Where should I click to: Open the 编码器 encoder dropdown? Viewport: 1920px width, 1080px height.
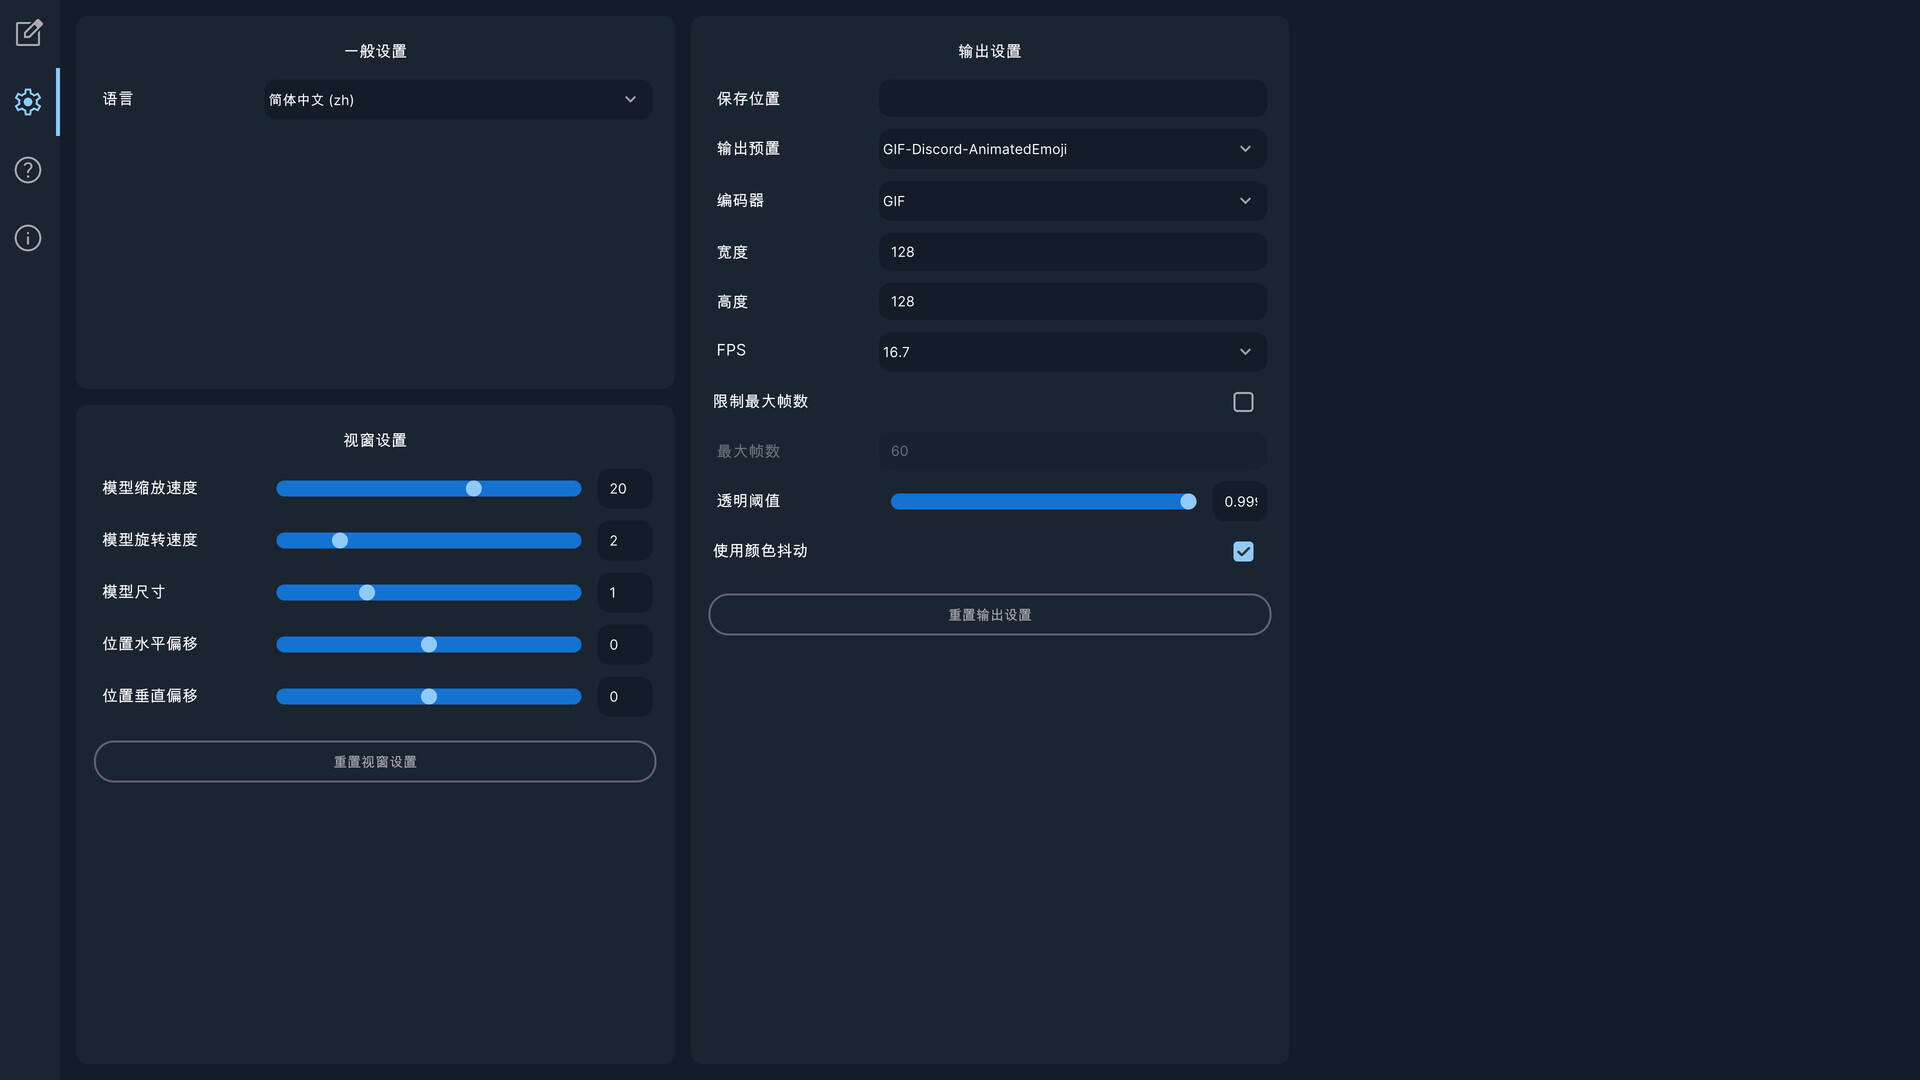1071,200
